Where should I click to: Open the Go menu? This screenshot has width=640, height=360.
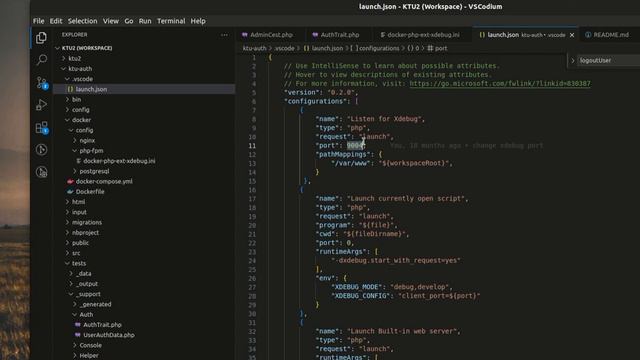[129, 21]
